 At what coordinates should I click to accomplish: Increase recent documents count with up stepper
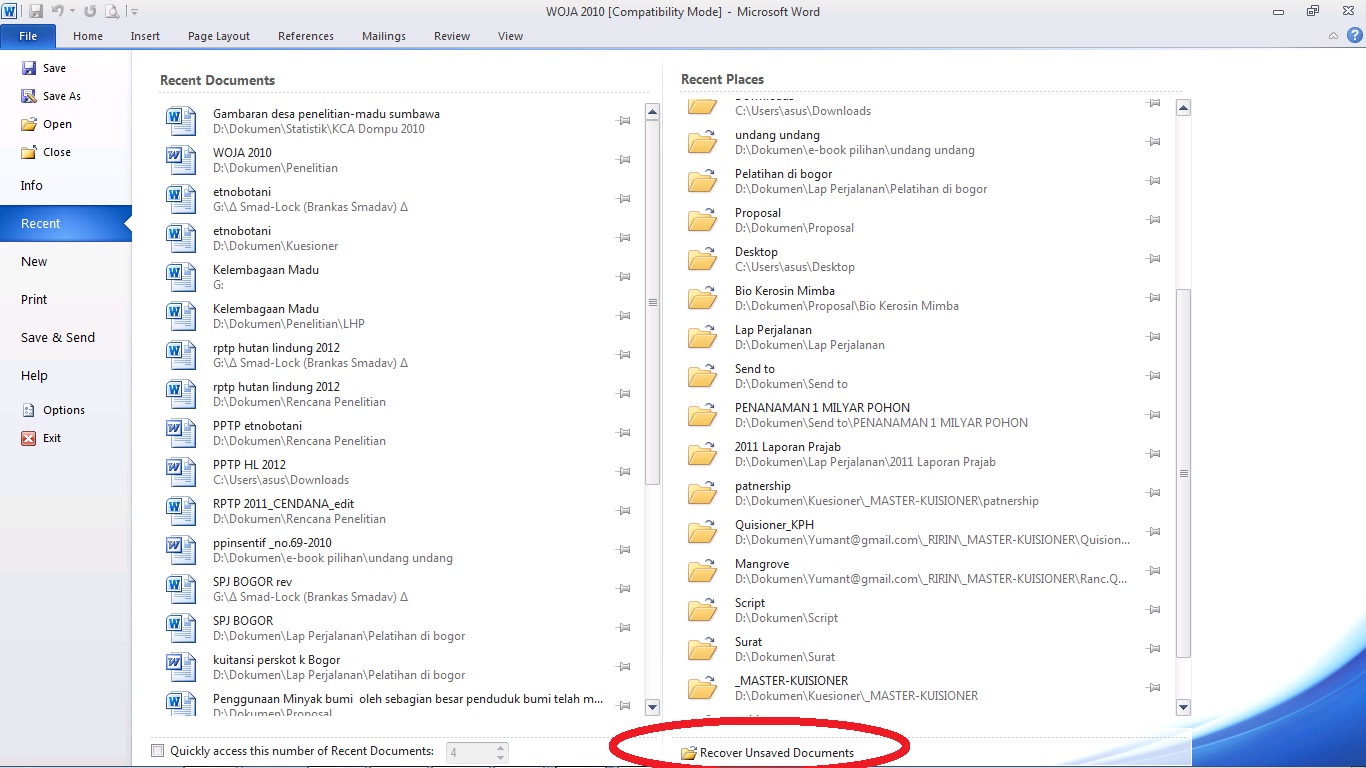pos(501,747)
